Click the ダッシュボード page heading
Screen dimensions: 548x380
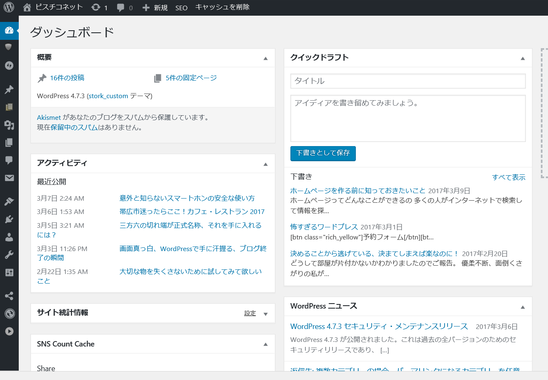point(72,32)
